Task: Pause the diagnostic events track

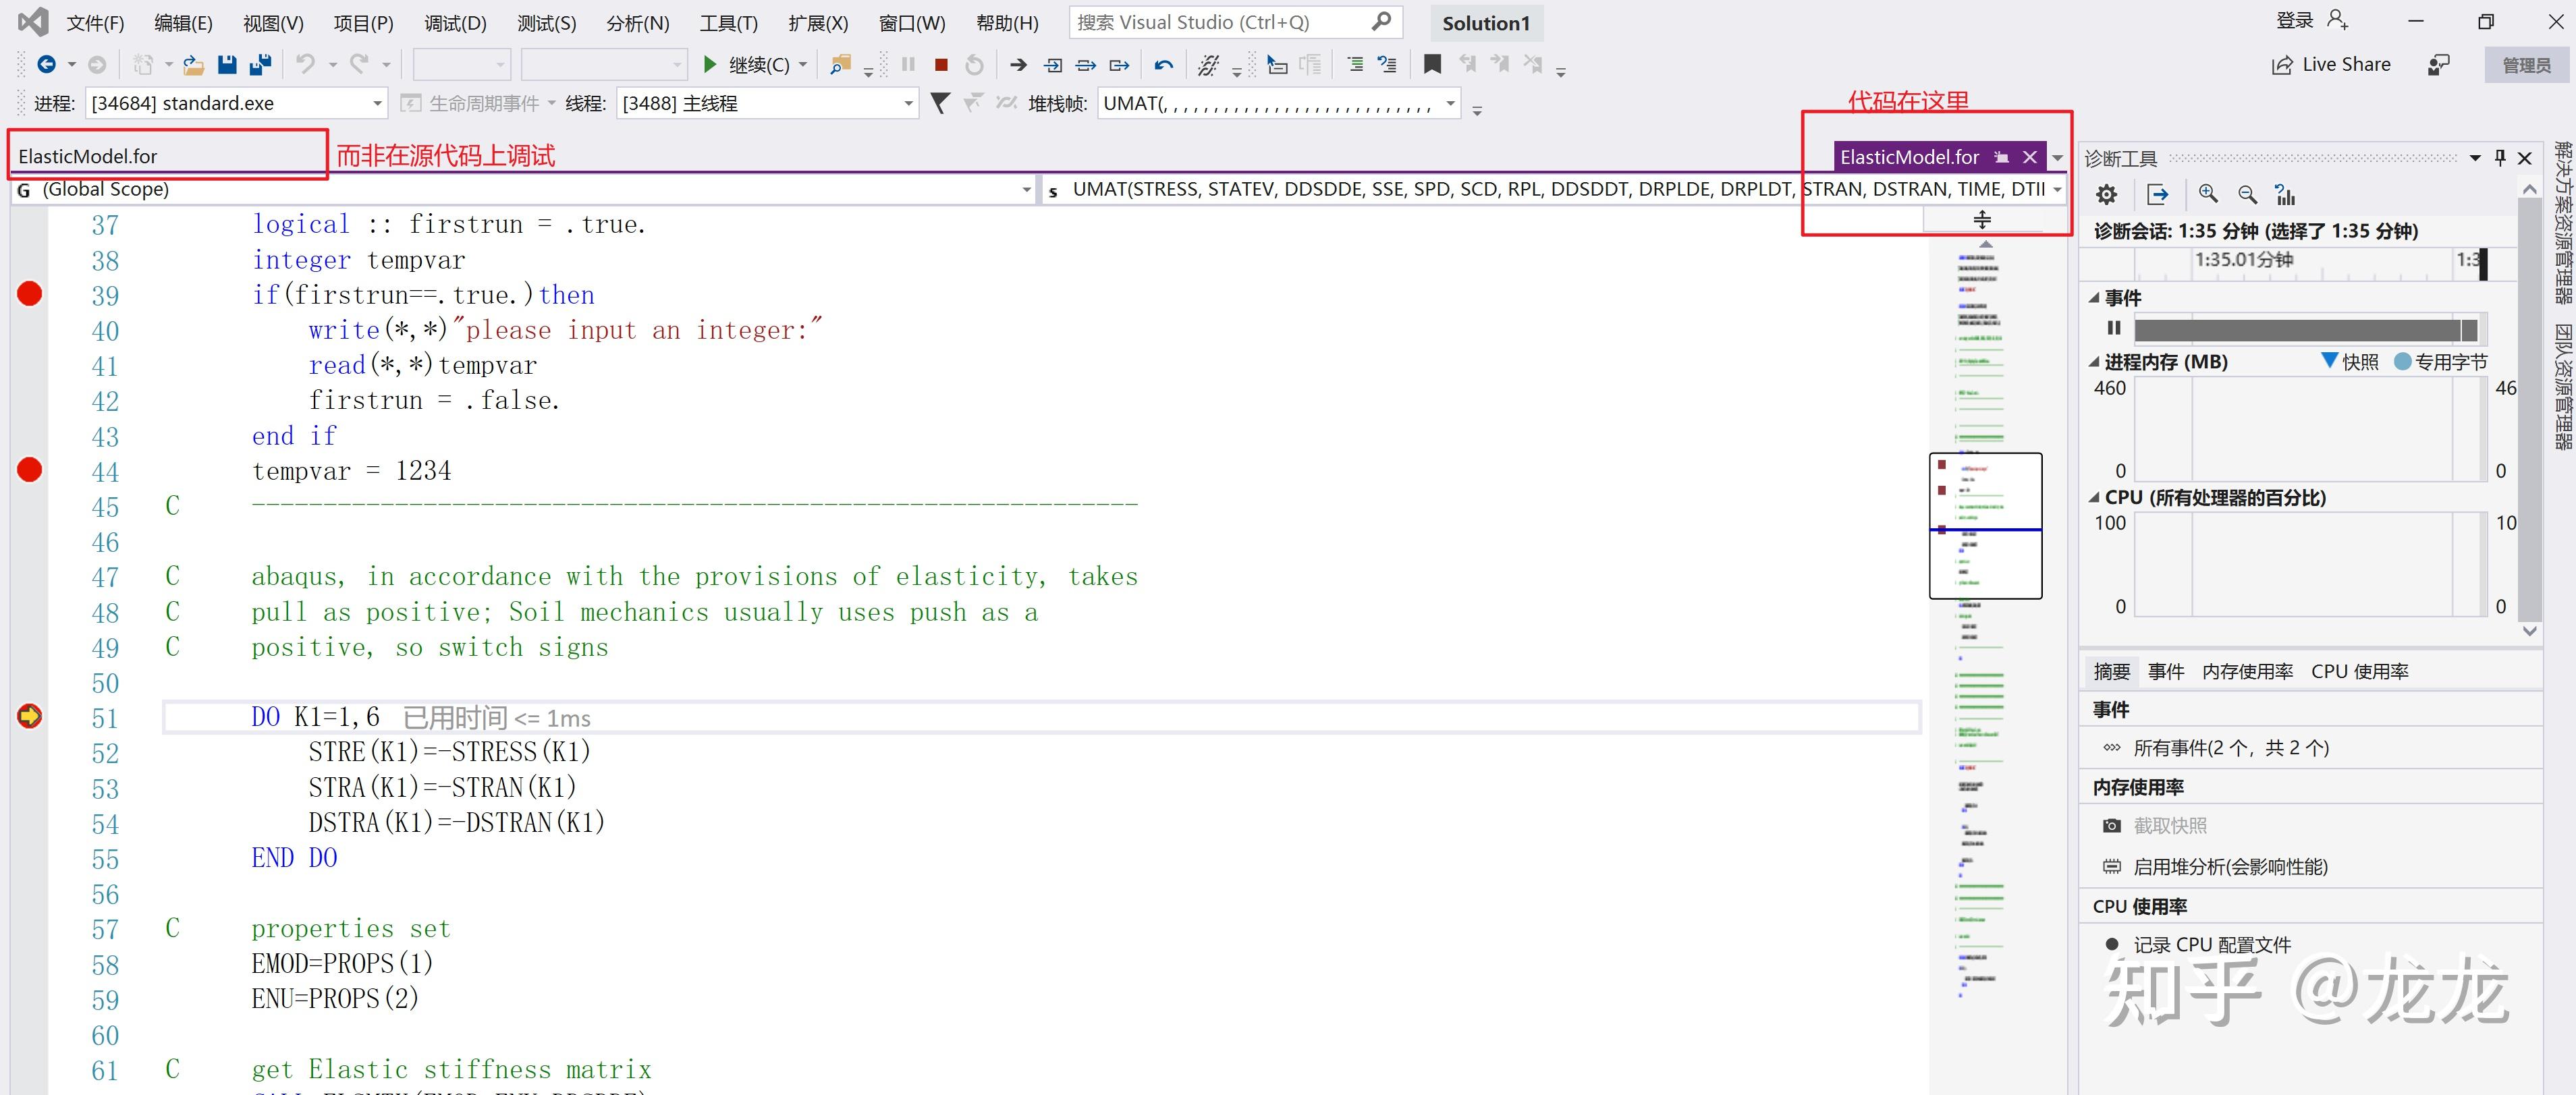Action: 2114,328
